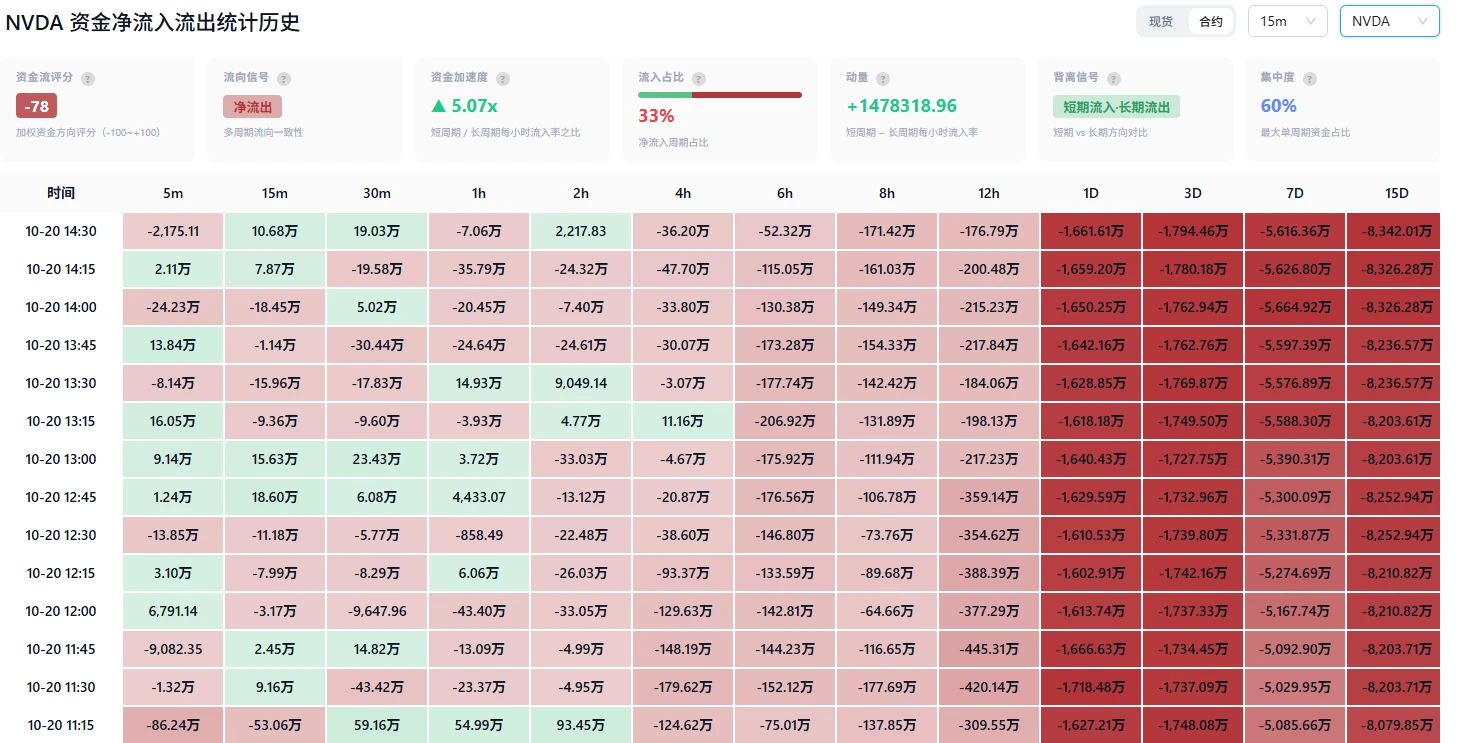This screenshot has height=743, width=1457.
Task: Click cell -1,718.48万 in 1D column
Action: pyautogui.click(x=1091, y=687)
